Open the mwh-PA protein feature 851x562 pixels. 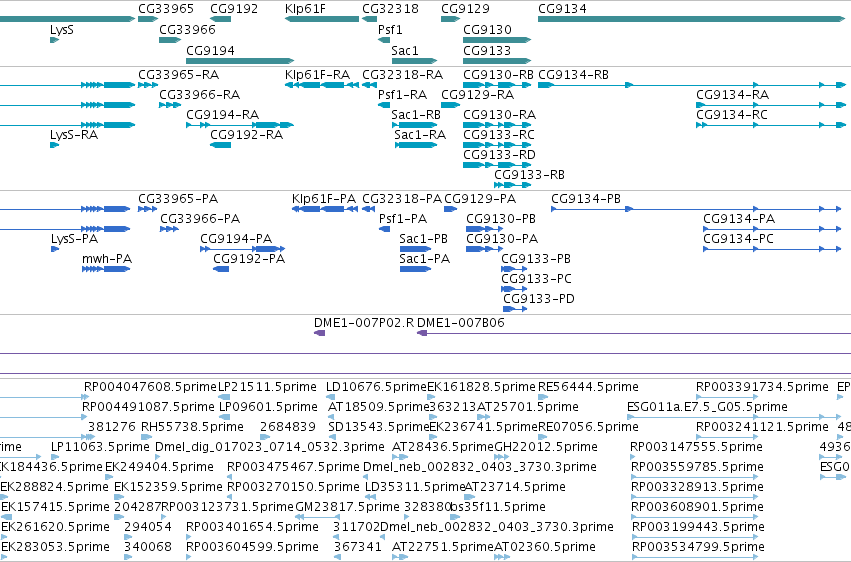tap(106, 269)
